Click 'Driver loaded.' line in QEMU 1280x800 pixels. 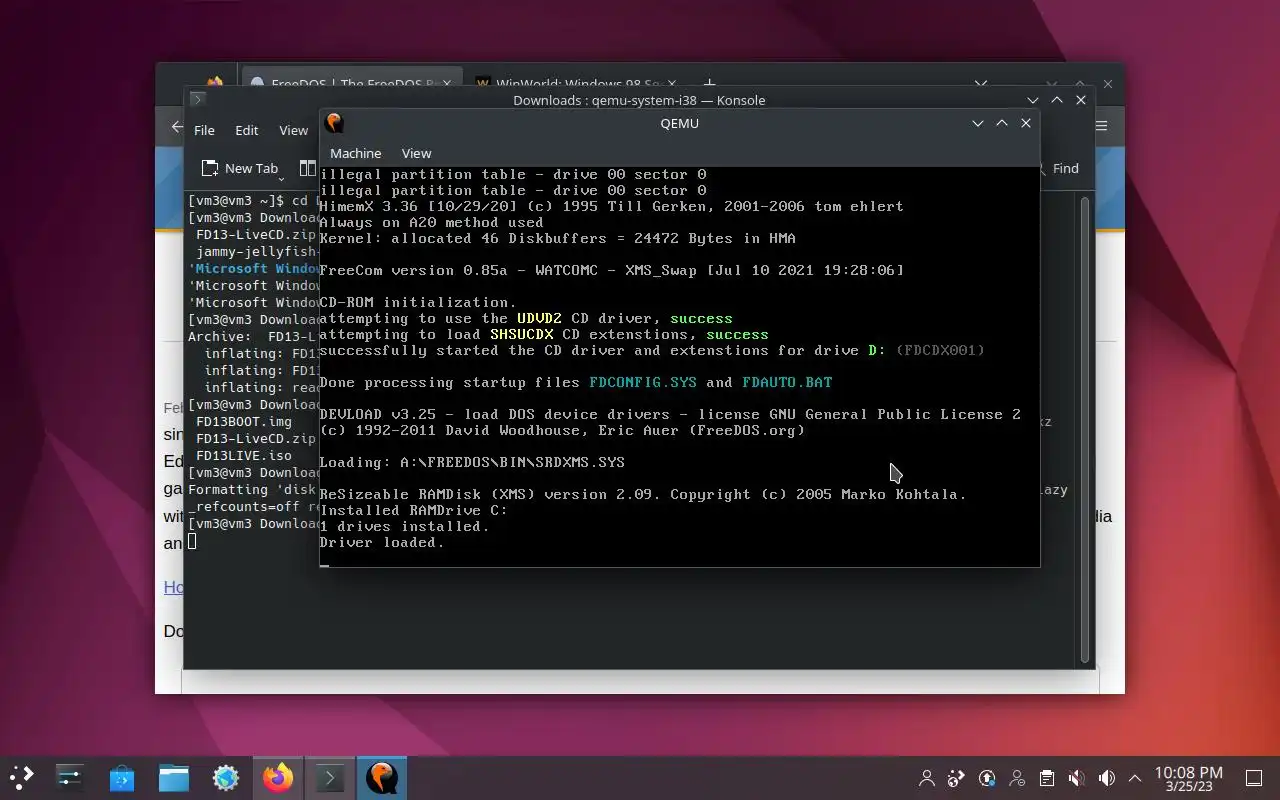pos(382,542)
